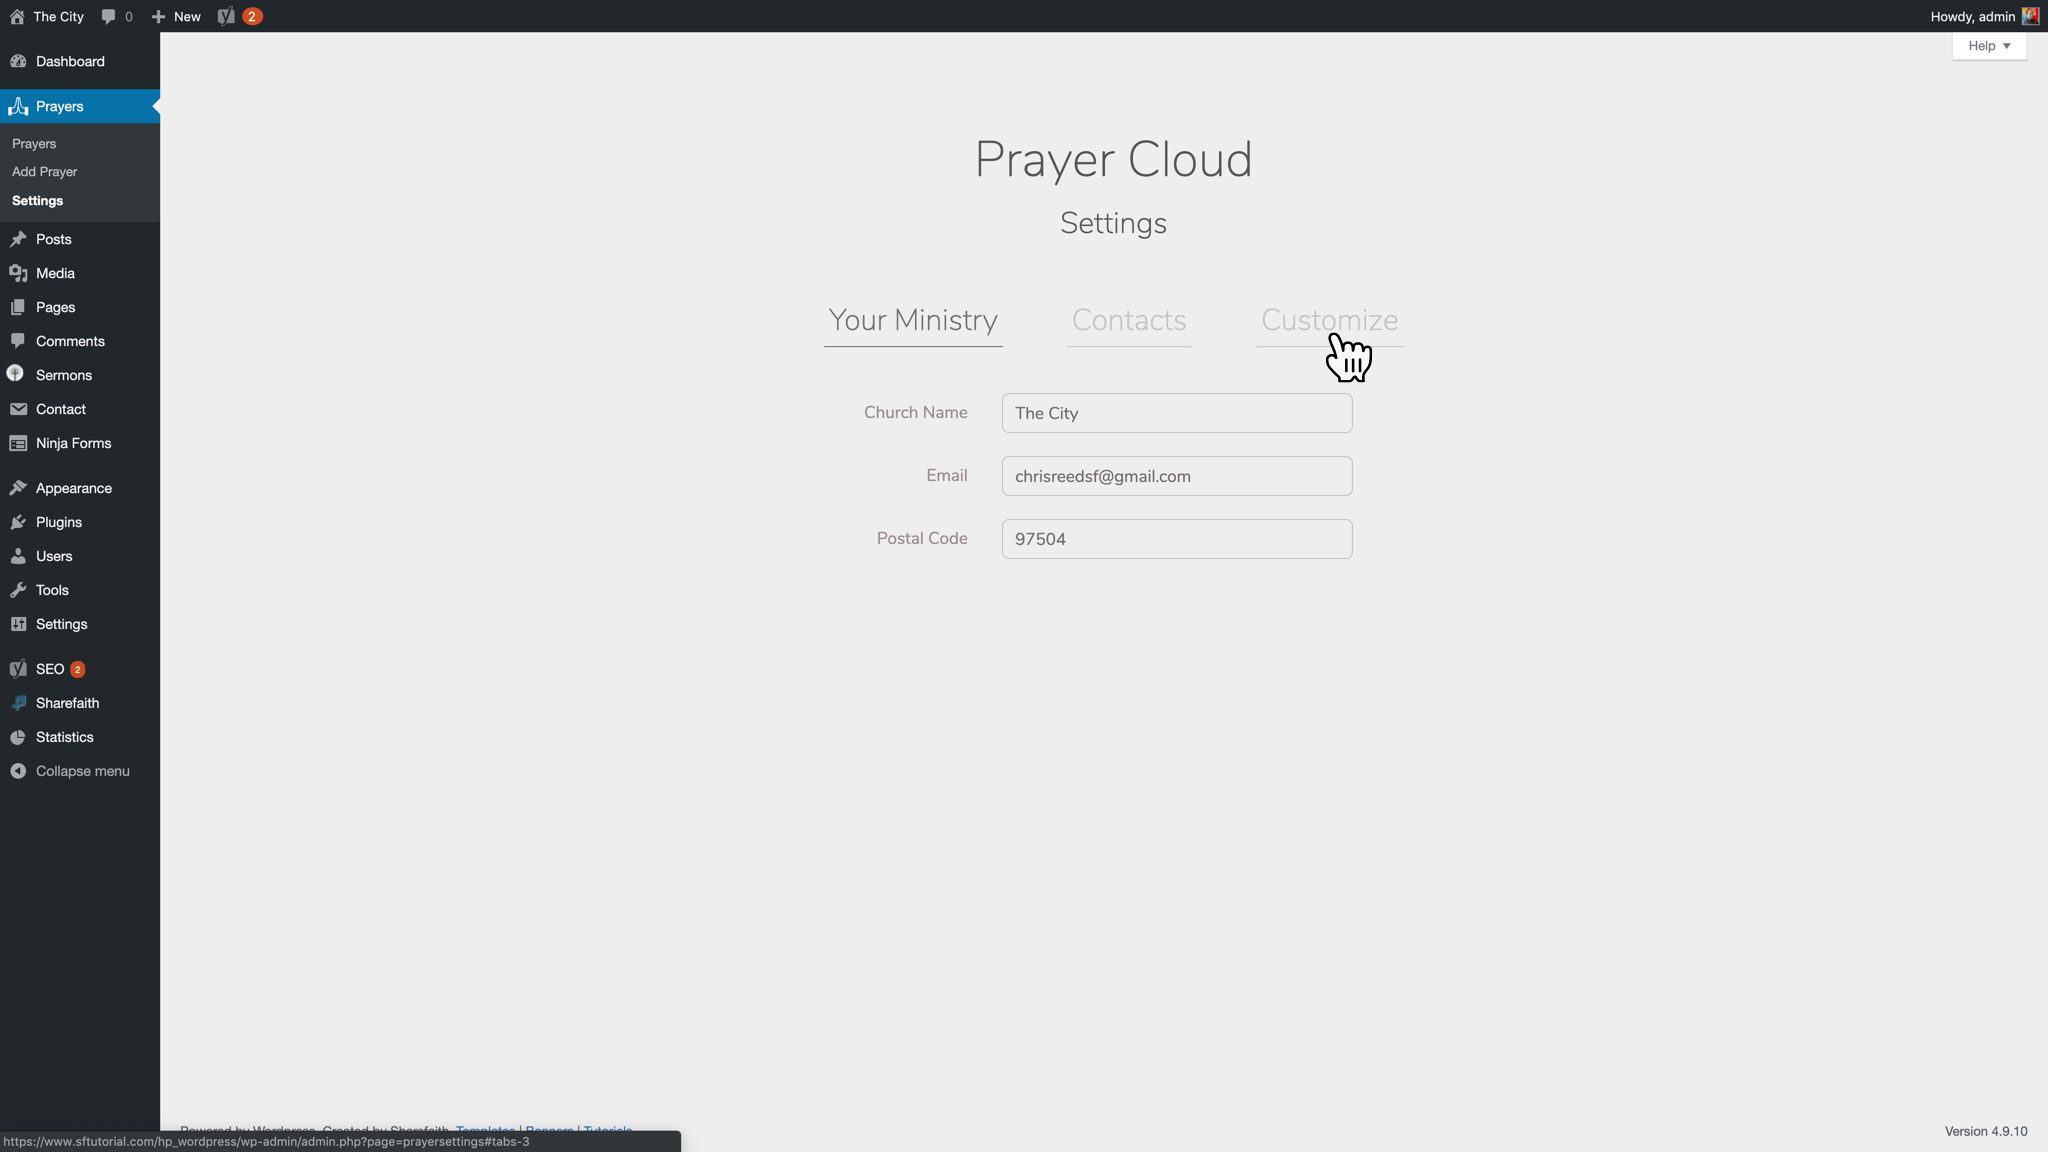Open the Customize tab
The width and height of the screenshot is (2048, 1152).
point(1329,320)
